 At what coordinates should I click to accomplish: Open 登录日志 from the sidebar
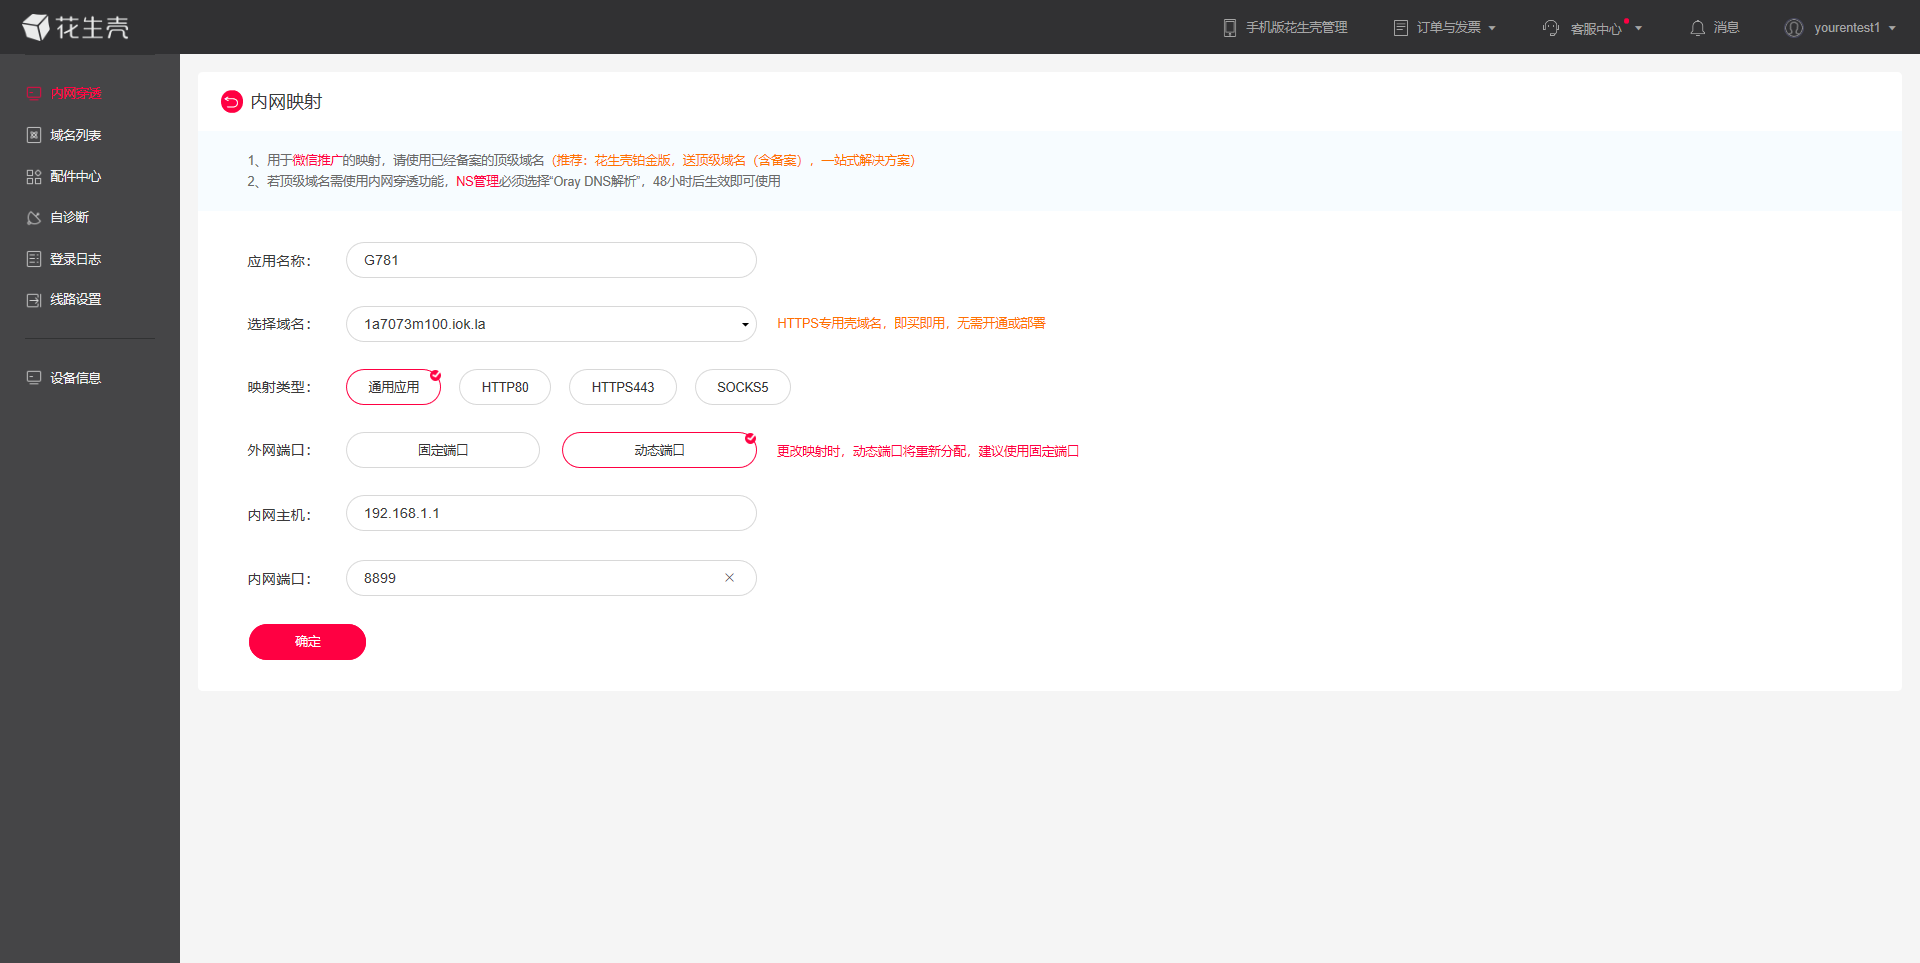(x=75, y=259)
